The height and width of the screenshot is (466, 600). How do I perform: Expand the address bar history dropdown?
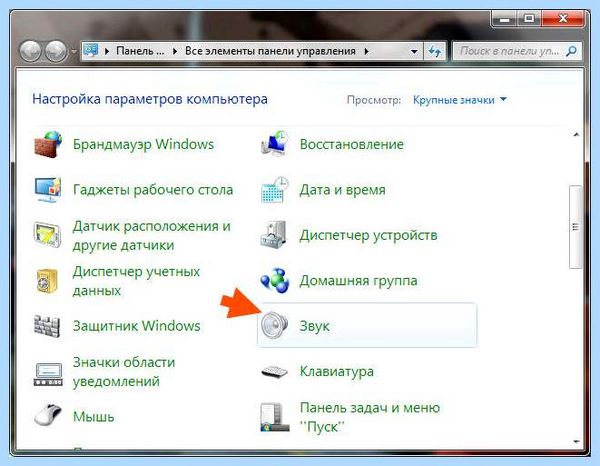point(414,51)
